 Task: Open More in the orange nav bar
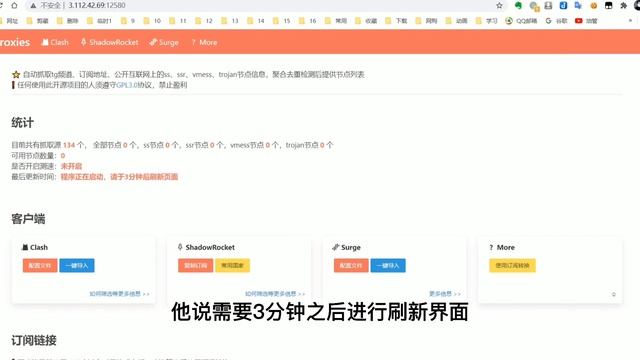204,42
